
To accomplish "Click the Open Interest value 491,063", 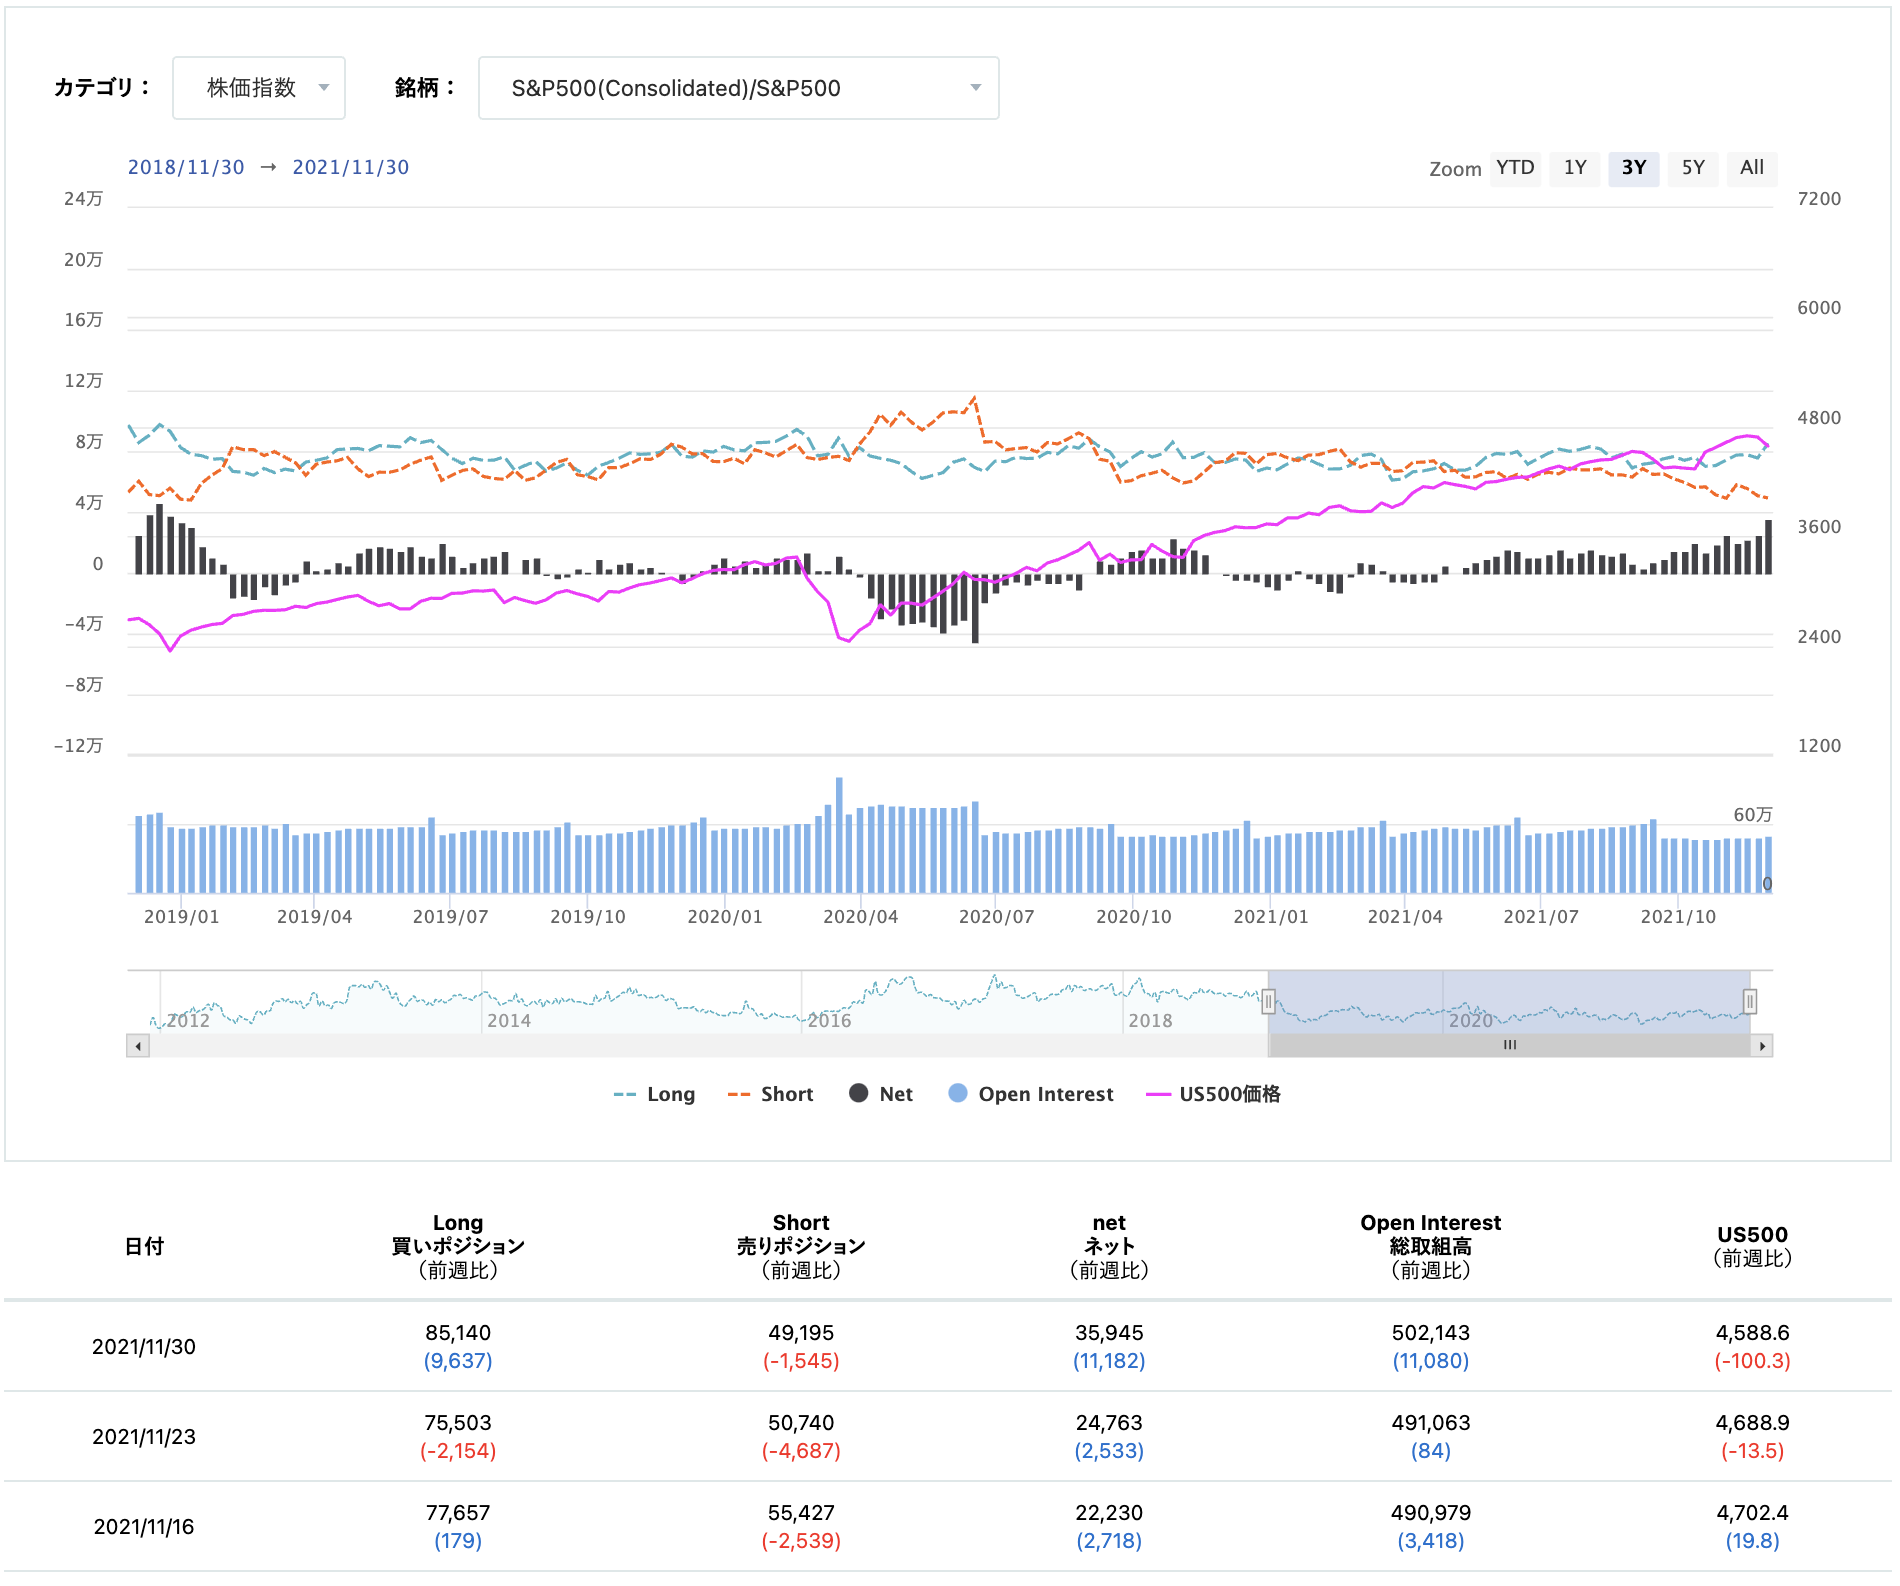I will (x=1431, y=1423).
